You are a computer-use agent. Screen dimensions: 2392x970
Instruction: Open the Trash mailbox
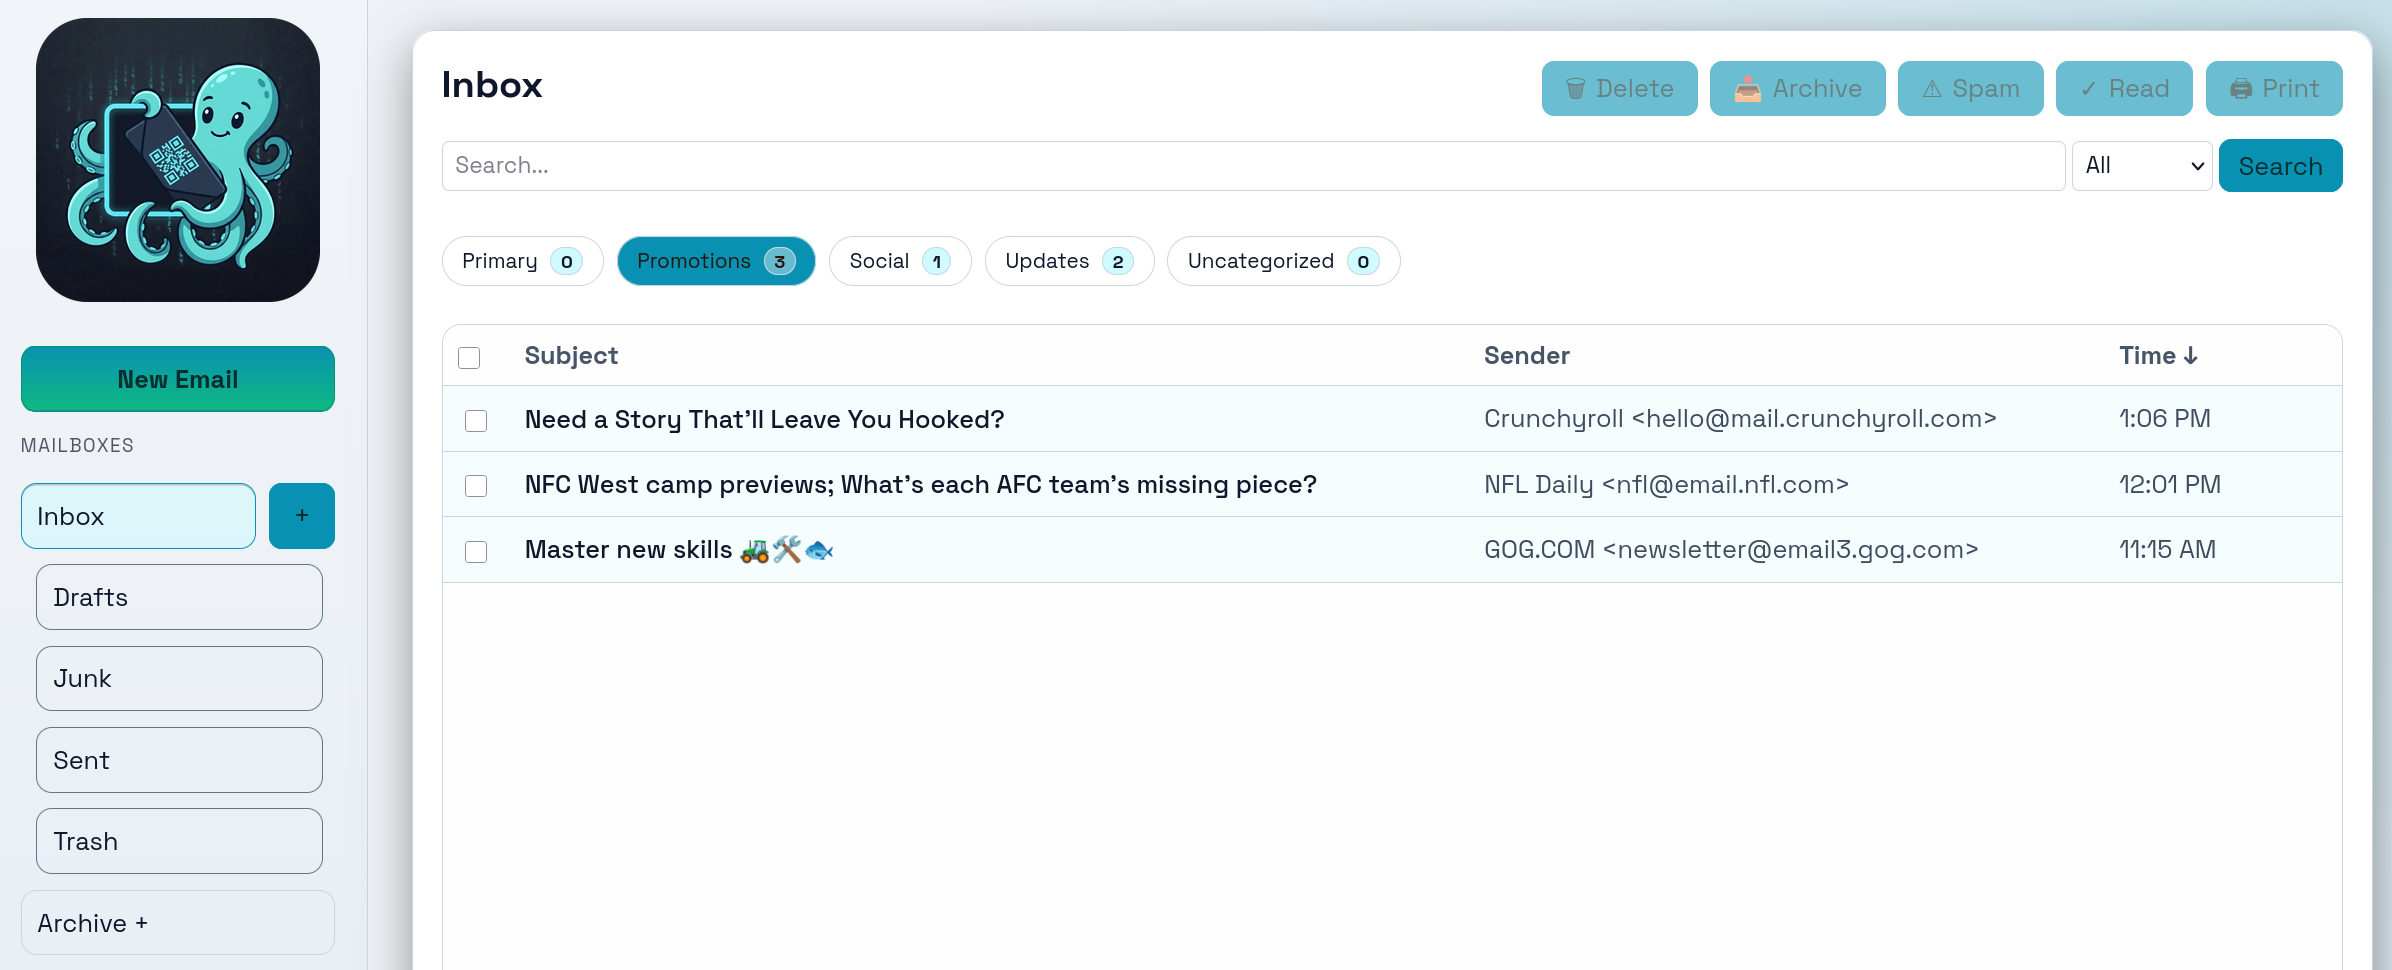click(x=179, y=841)
